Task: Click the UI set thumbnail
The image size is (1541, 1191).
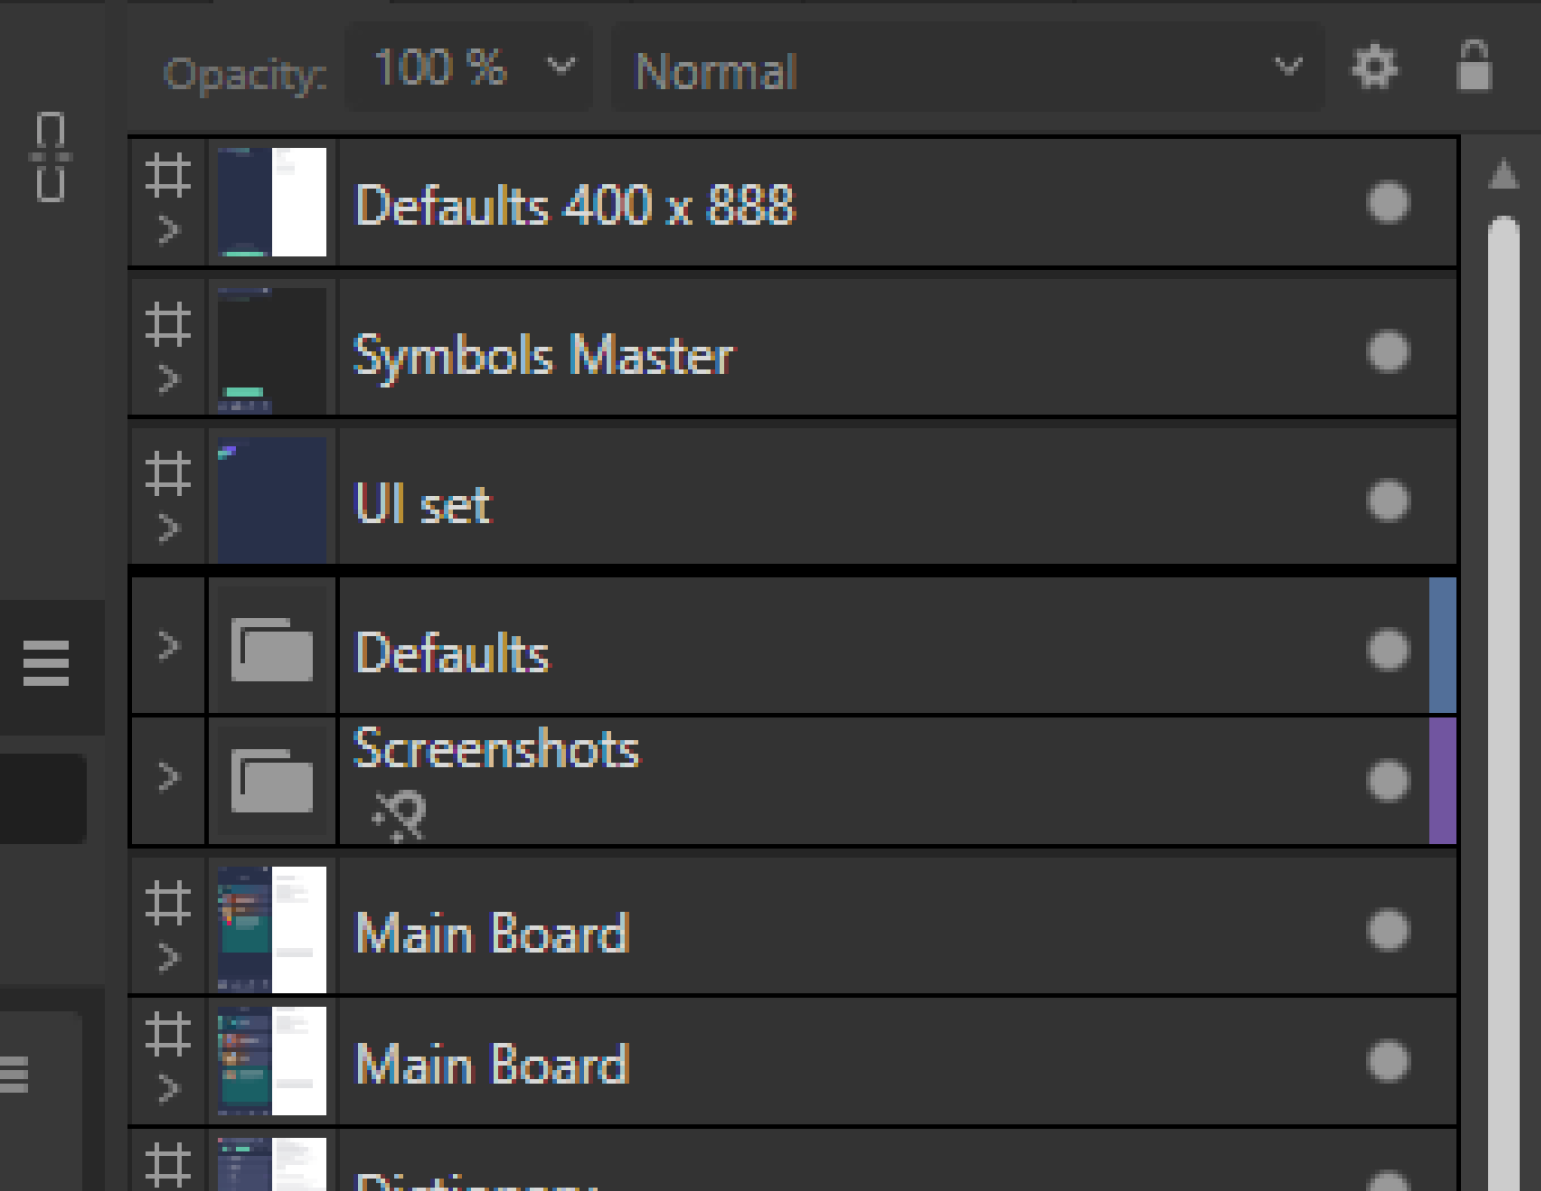Action: 272,499
